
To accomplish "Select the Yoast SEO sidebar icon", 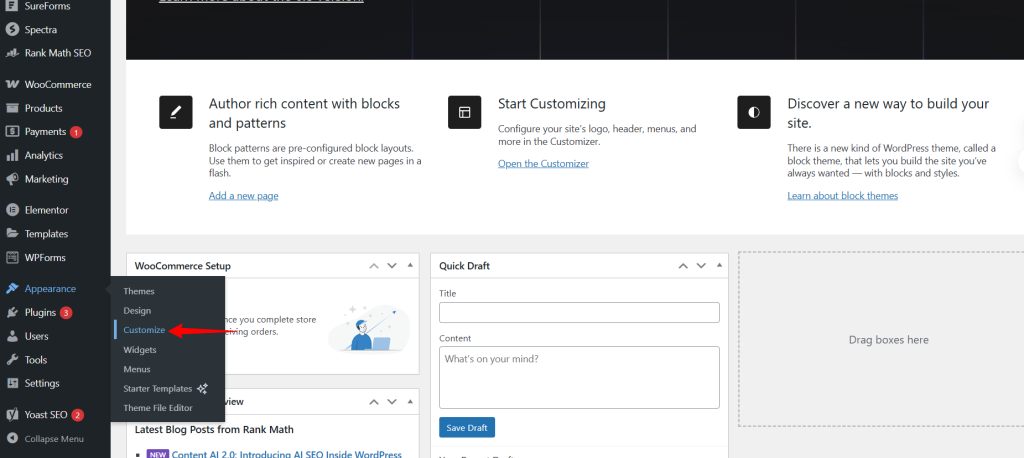I will tap(12, 414).
